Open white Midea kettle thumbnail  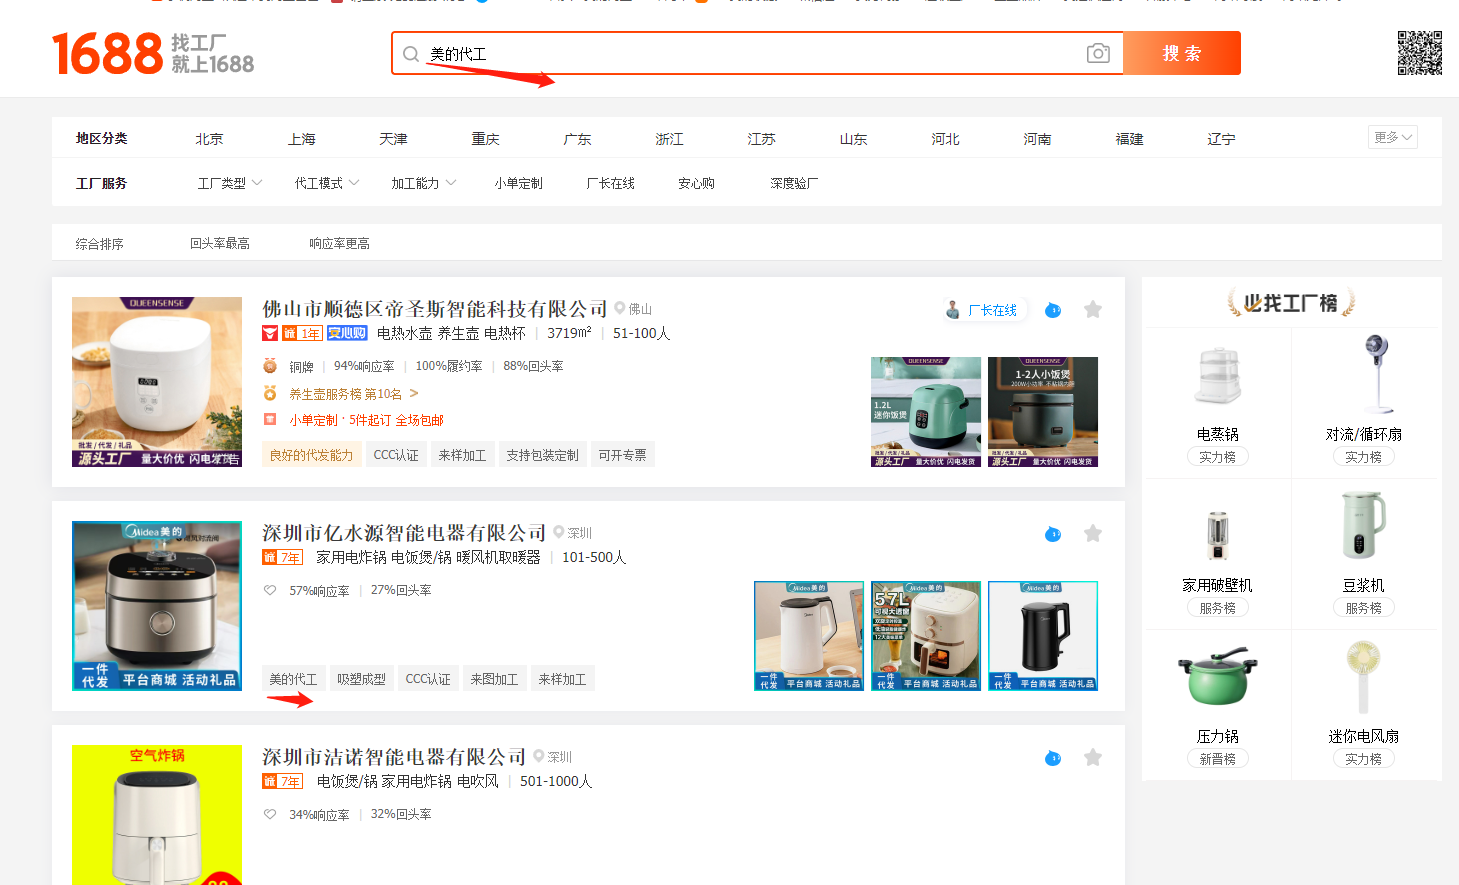click(x=809, y=636)
